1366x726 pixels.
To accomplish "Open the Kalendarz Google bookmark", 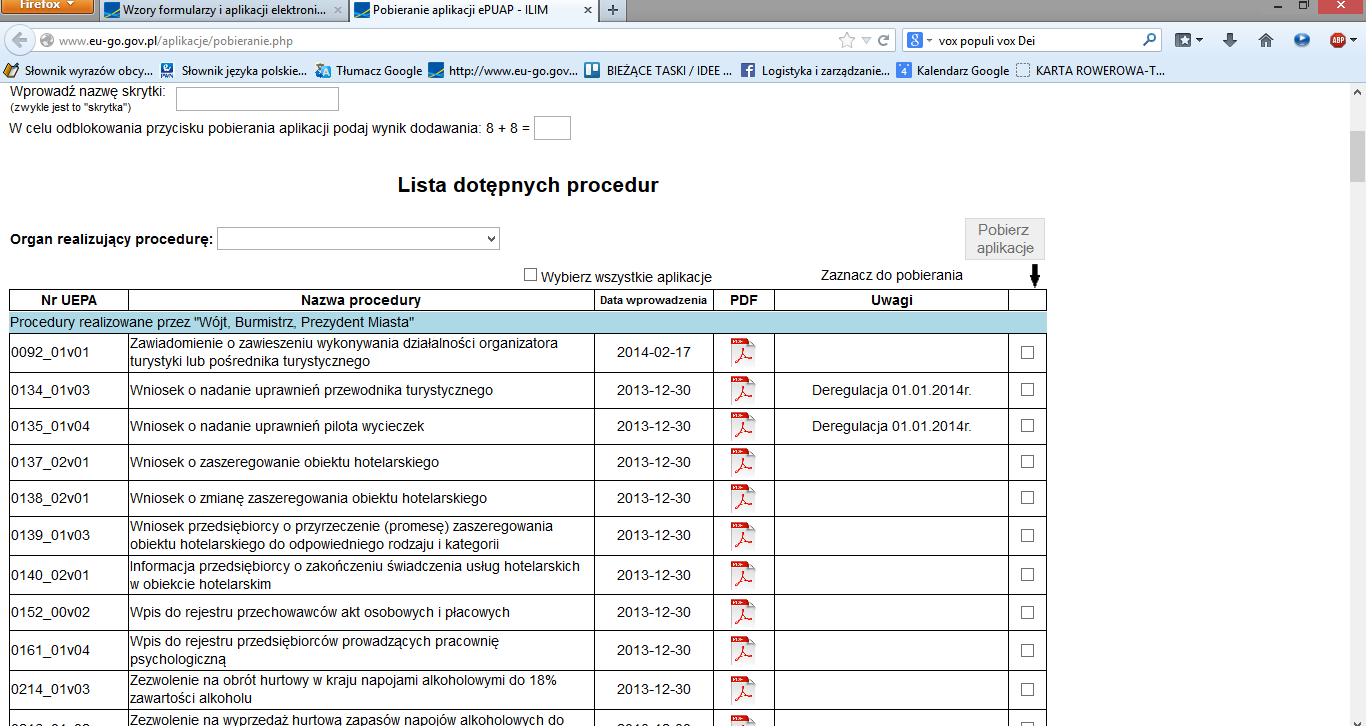I will pyautogui.click(x=953, y=70).
